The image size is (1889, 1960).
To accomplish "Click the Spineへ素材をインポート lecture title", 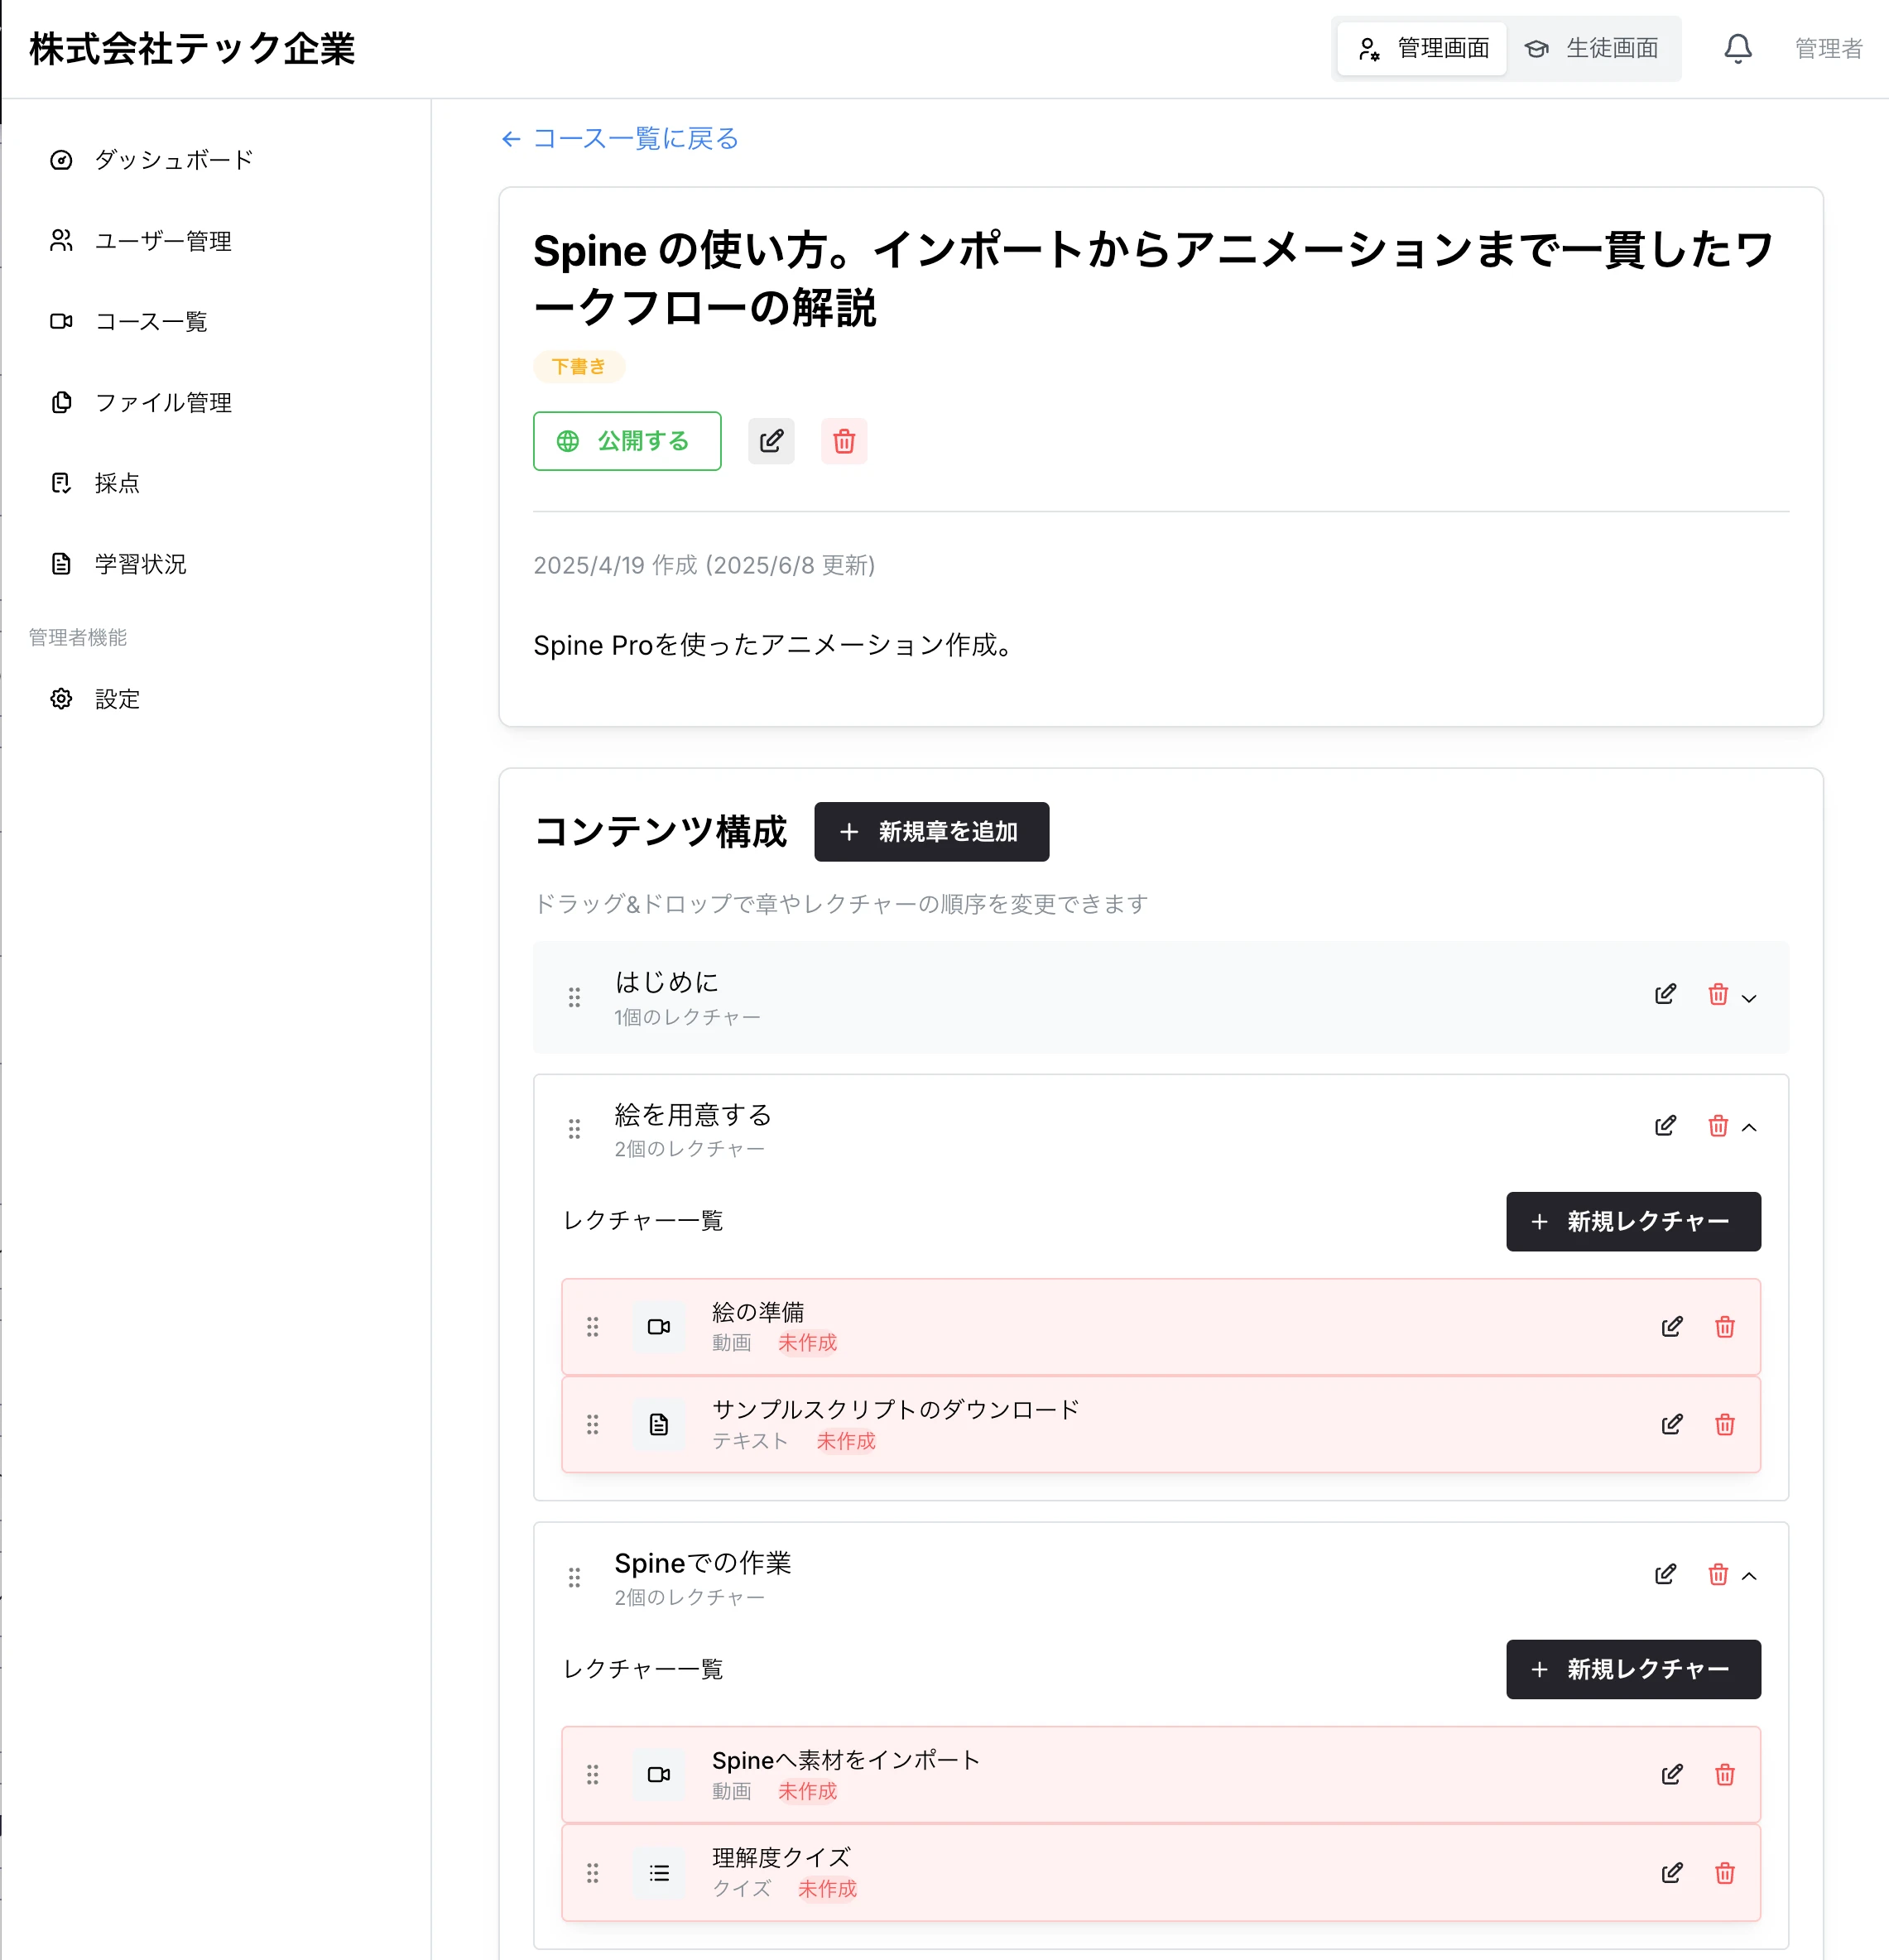I will coord(845,1760).
